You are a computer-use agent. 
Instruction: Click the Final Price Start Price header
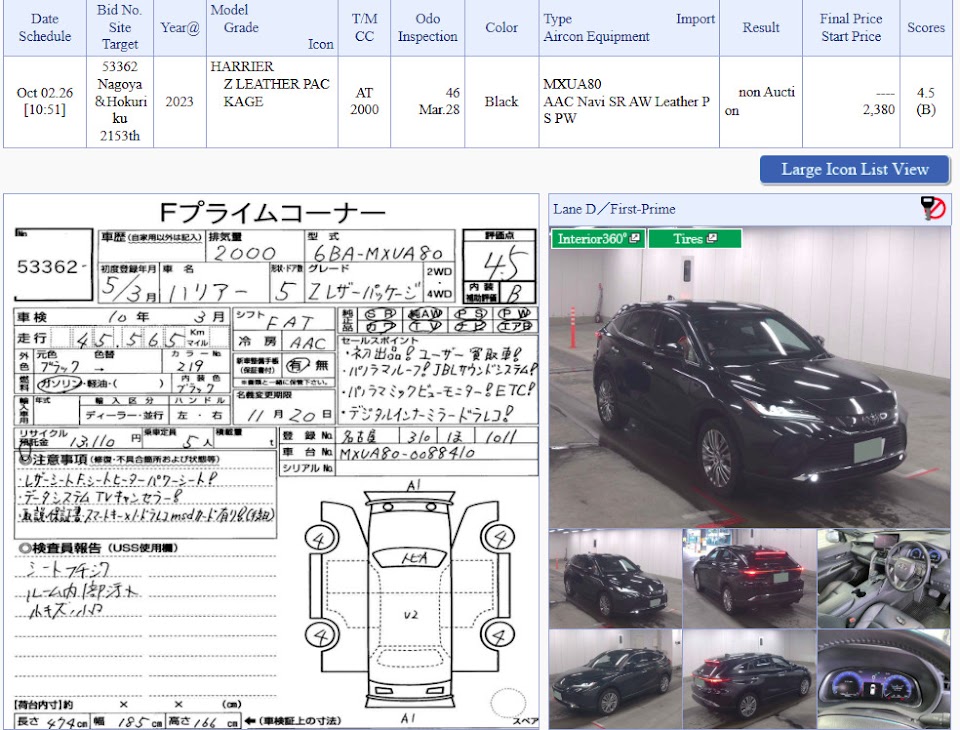click(x=851, y=28)
